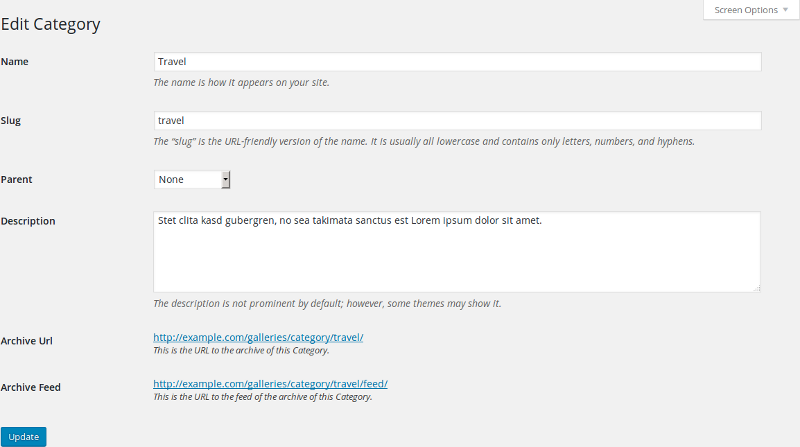Click the Parent field label
Viewport: 800px width, 447px height.
click(16, 180)
